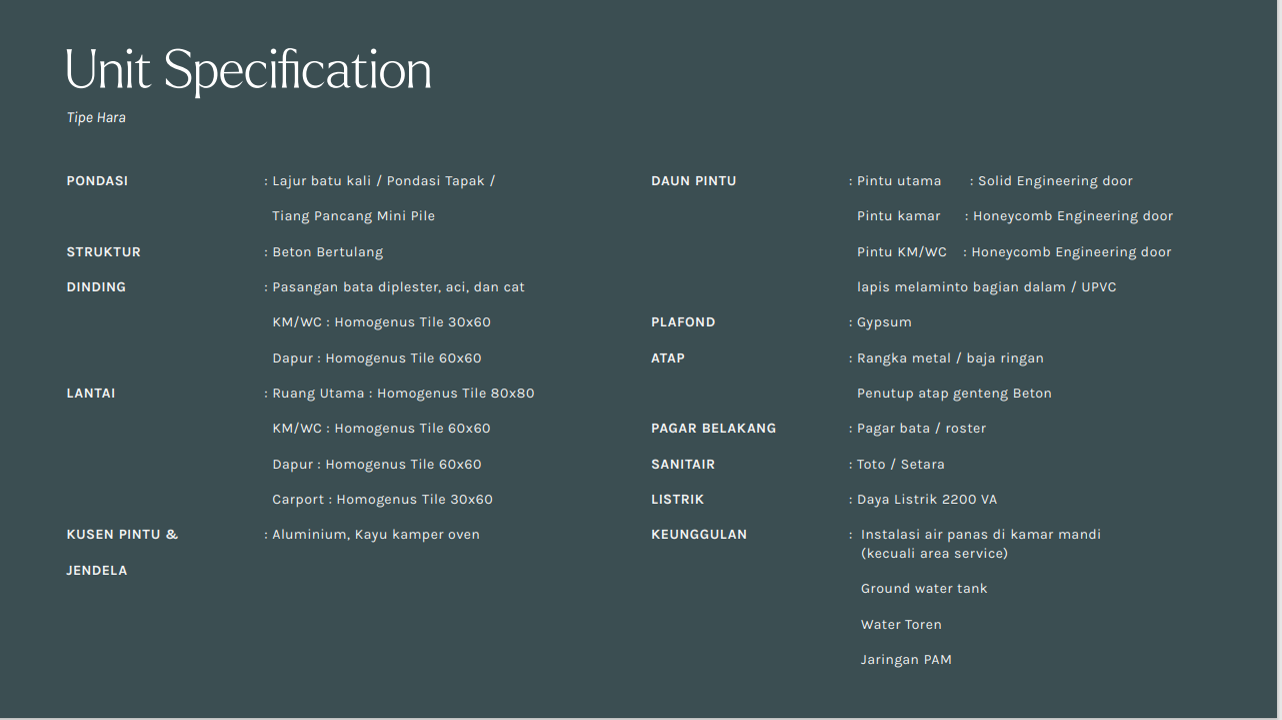Click the Pasangan bata diplester line
The width and height of the screenshot is (1282, 720).
coord(398,287)
